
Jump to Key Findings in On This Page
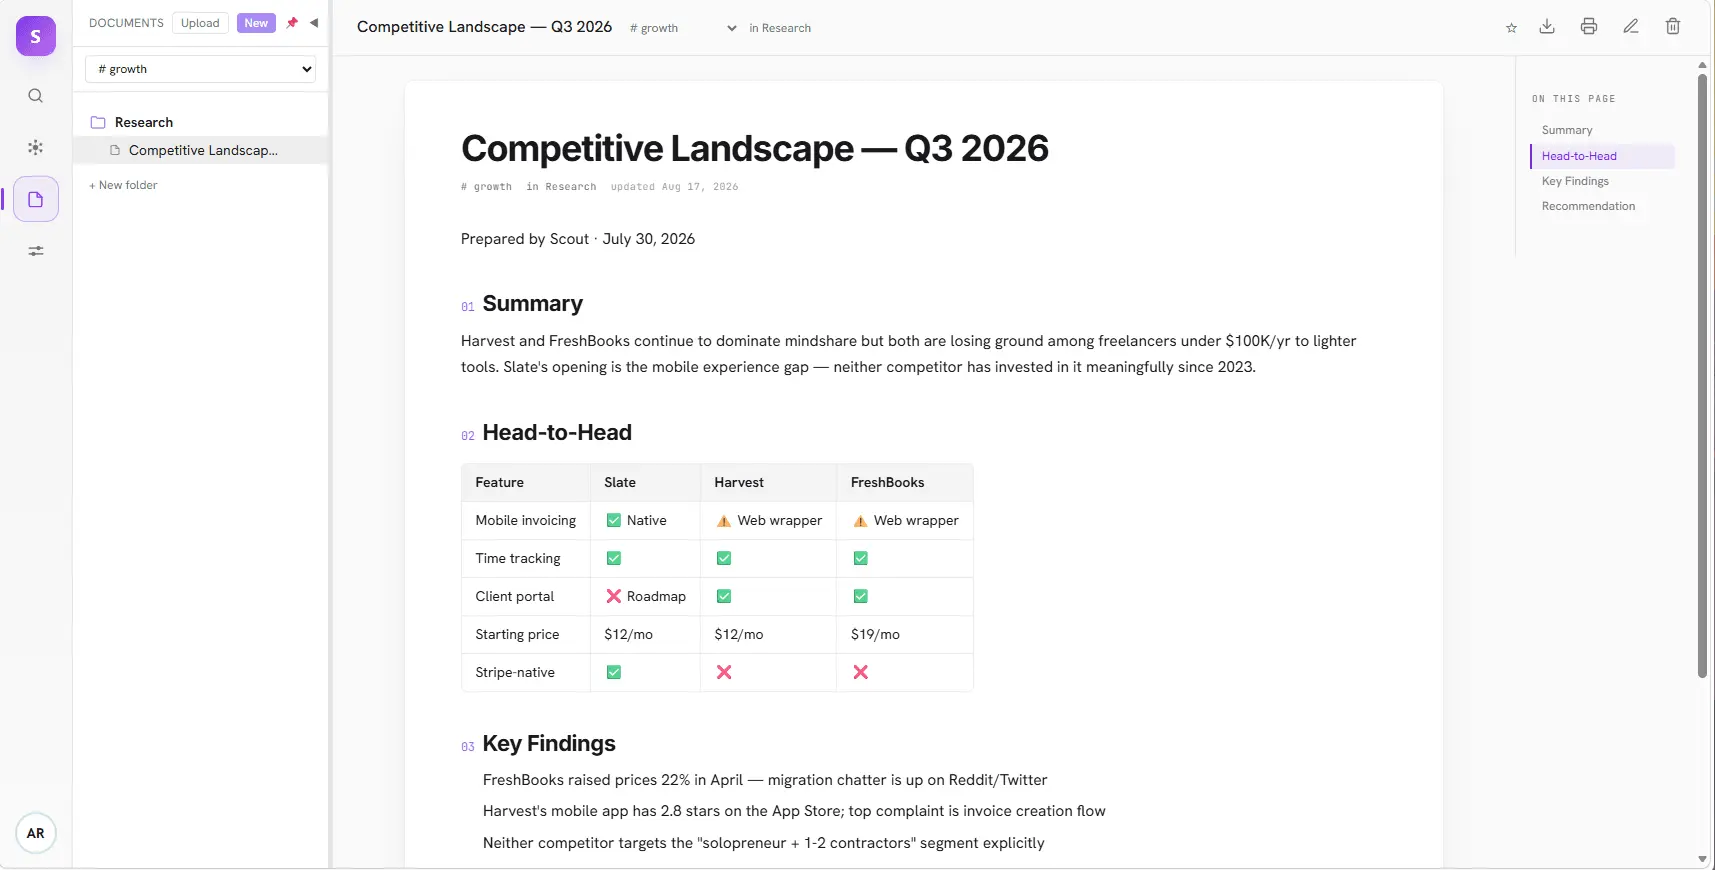pos(1575,181)
